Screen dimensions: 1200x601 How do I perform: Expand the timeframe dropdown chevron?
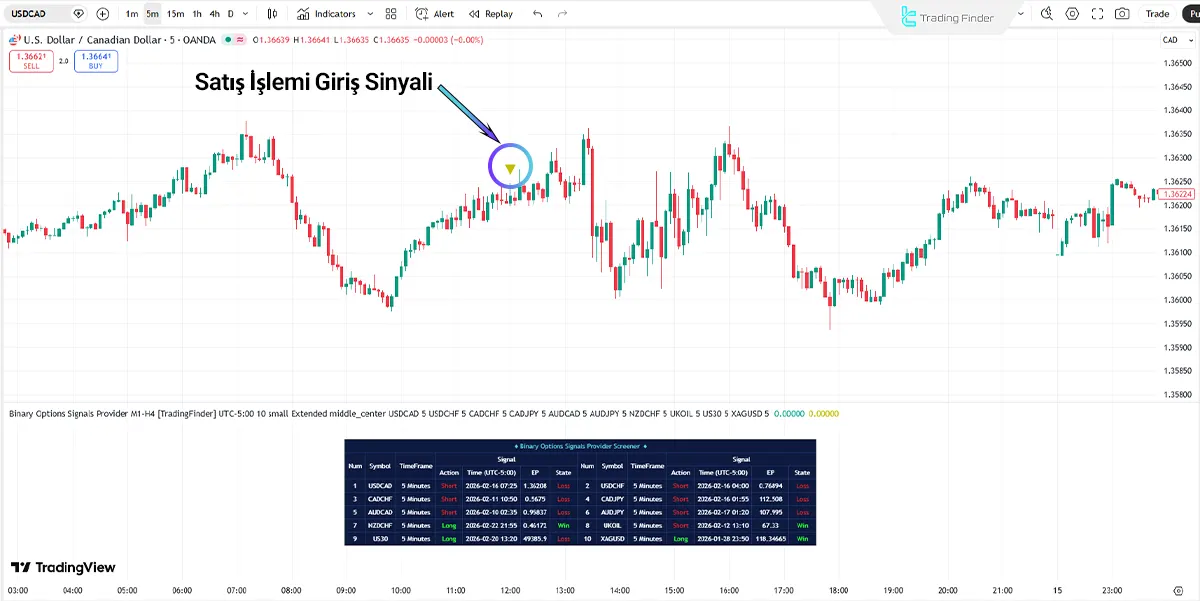click(x=244, y=13)
